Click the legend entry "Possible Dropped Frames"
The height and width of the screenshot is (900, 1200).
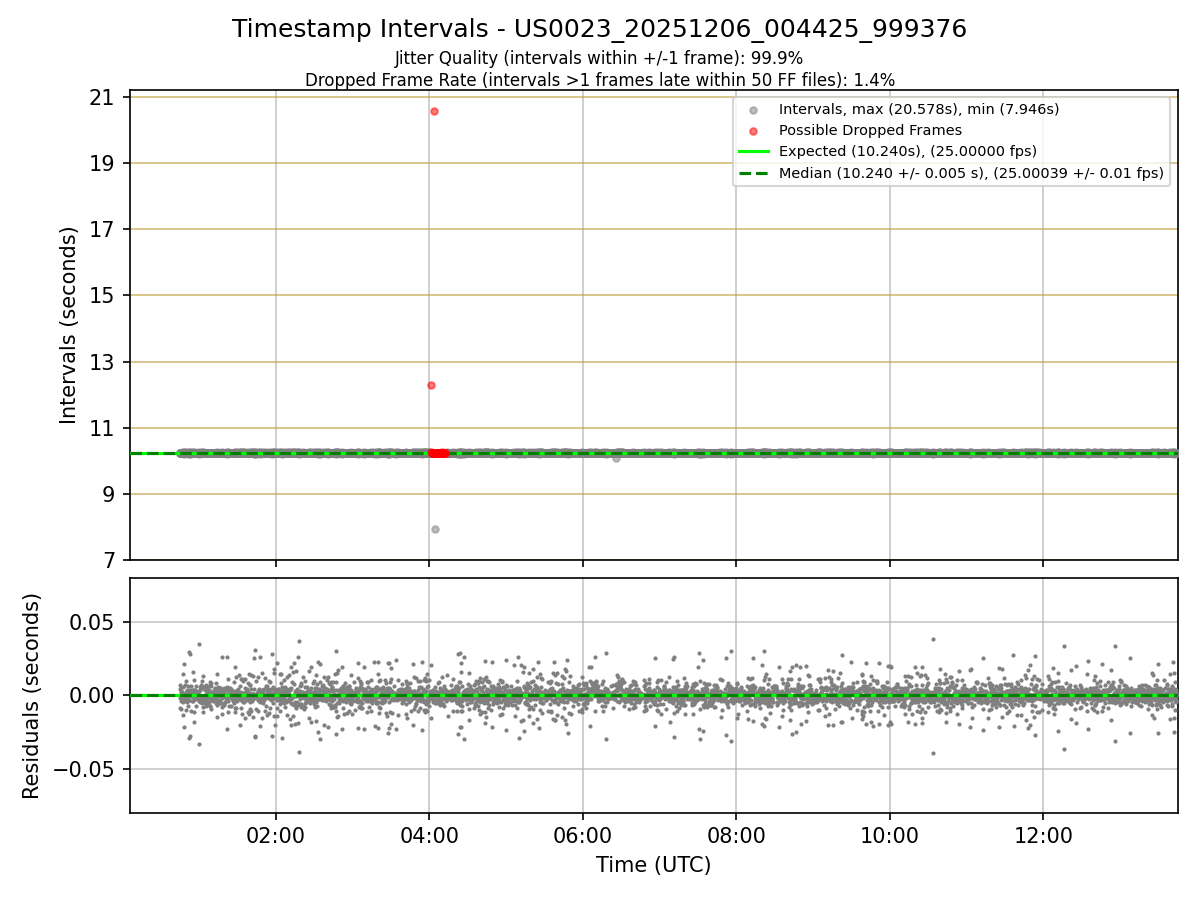coord(870,130)
